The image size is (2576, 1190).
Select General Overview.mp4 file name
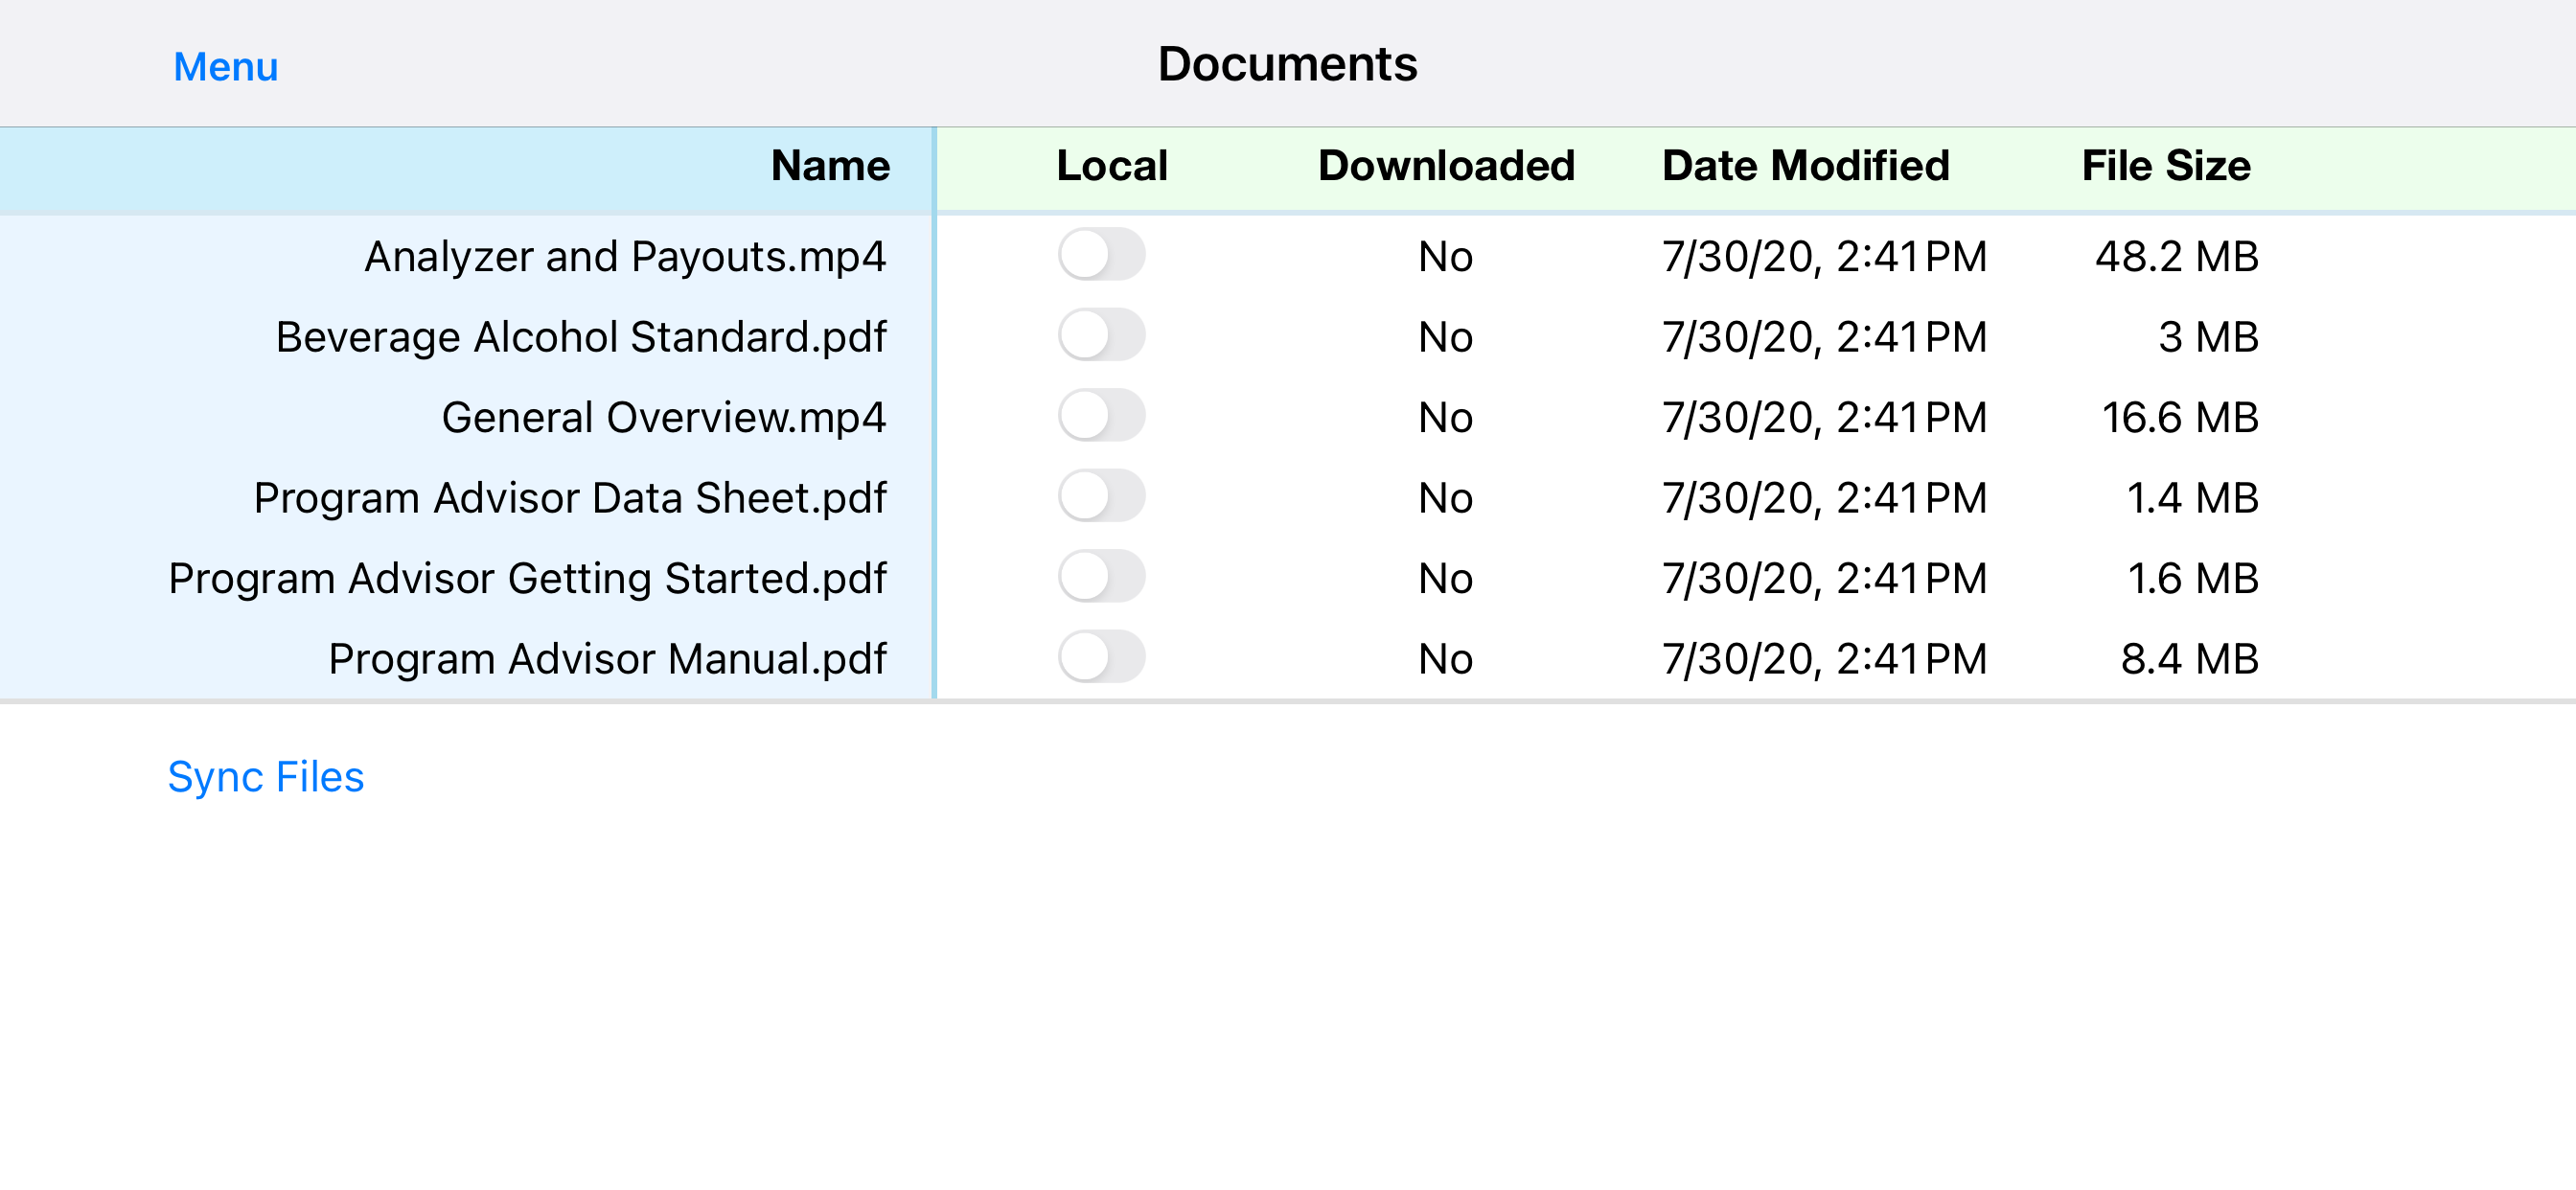(x=664, y=418)
